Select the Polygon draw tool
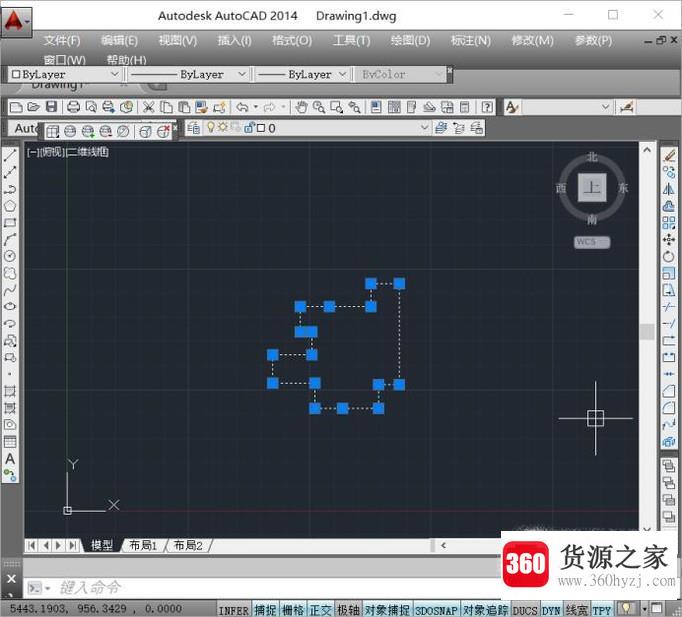Screen dimensions: 682x617 pos(10,206)
